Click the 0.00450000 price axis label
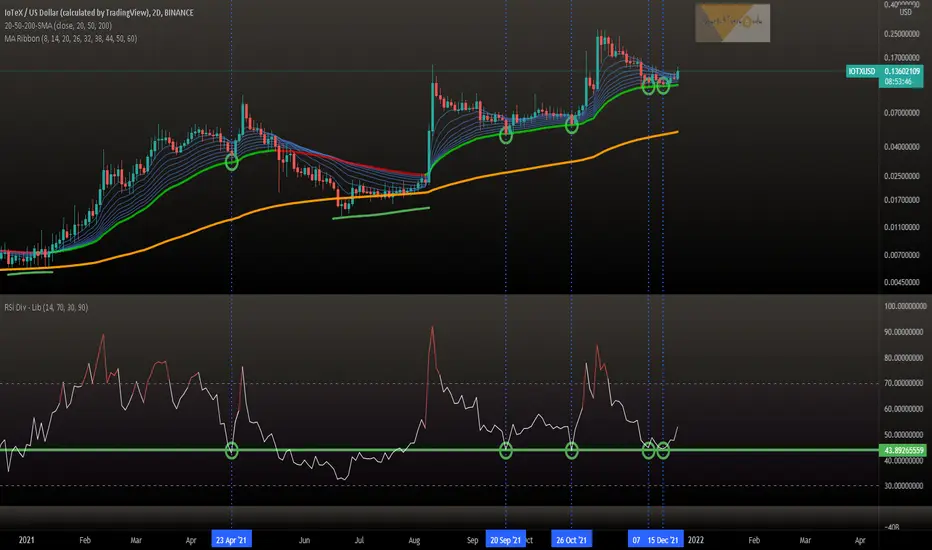The height and width of the screenshot is (550, 932). [902, 282]
